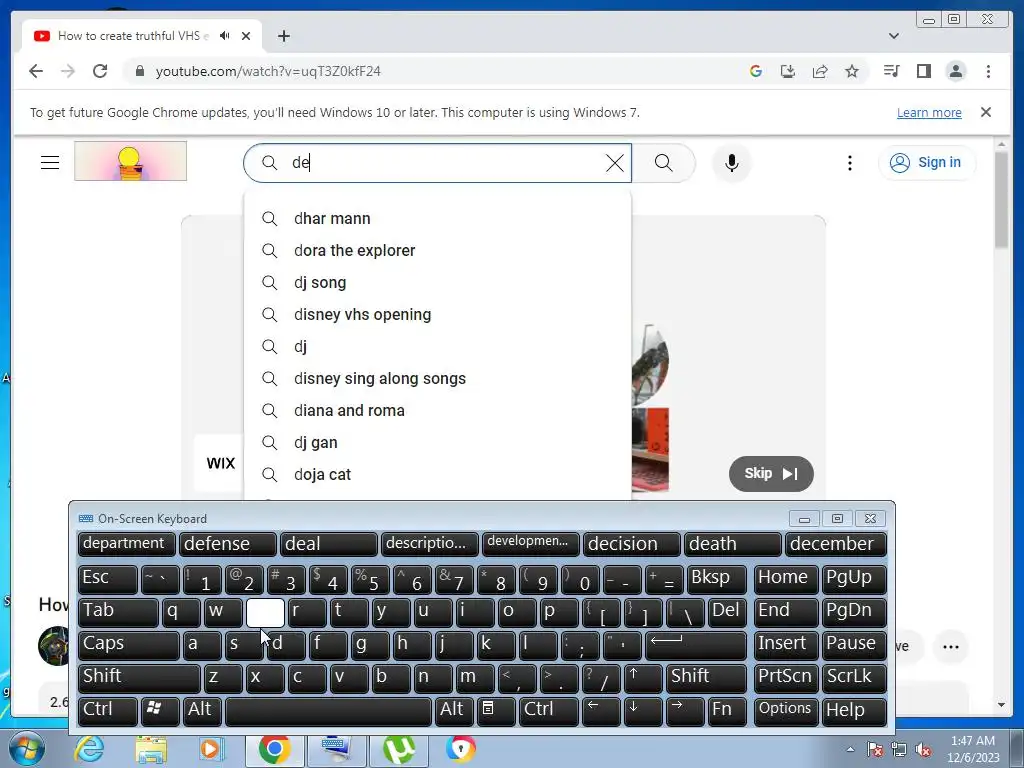
Task: Open Chrome's three-dot menu
Action: (988, 71)
